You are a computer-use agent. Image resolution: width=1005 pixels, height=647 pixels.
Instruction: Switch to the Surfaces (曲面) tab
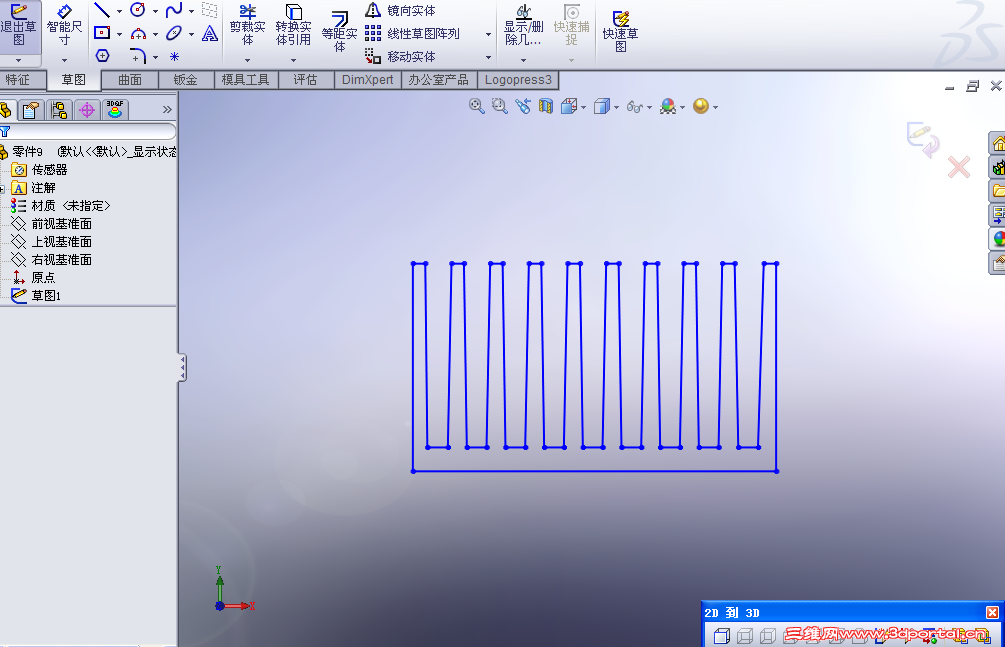coord(130,80)
